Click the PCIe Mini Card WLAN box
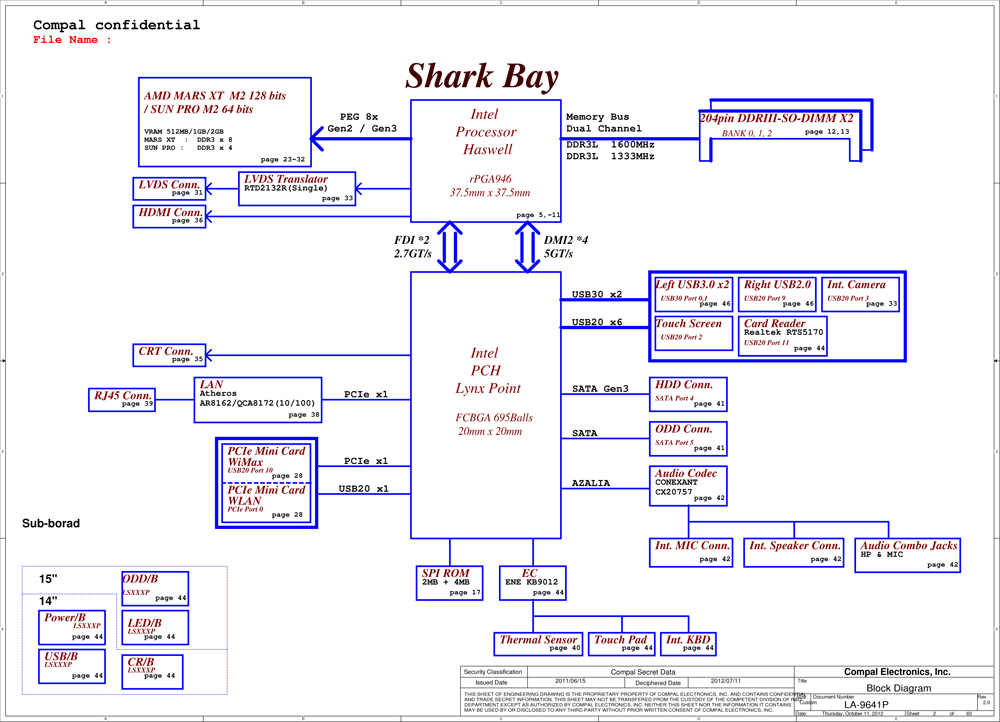The height and width of the screenshot is (722, 1000). click(x=268, y=503)
